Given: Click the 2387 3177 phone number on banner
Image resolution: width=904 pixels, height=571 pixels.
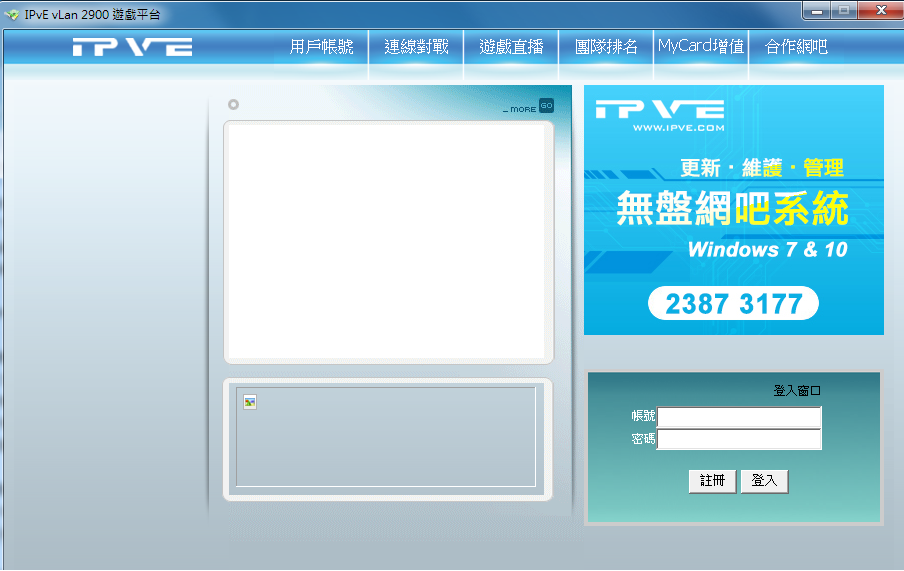Looking at the screenshot, I should [733, 303].
